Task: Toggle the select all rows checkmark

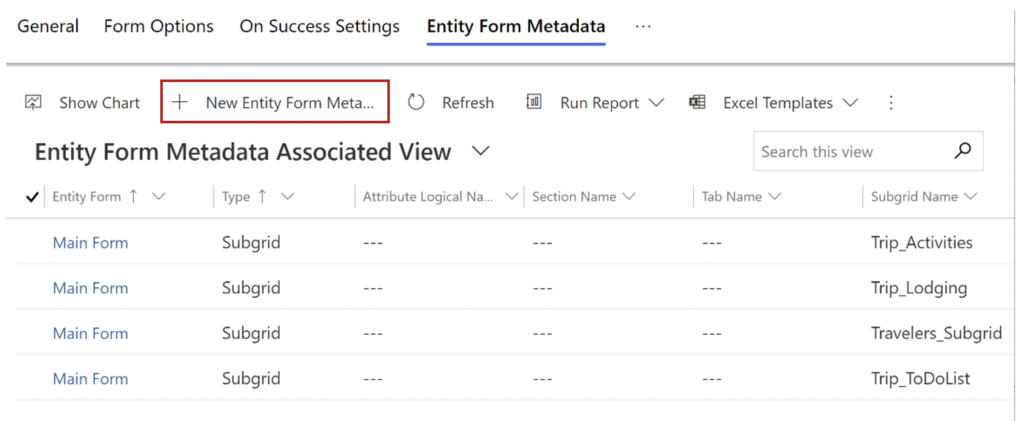Action: coord(33,197)
